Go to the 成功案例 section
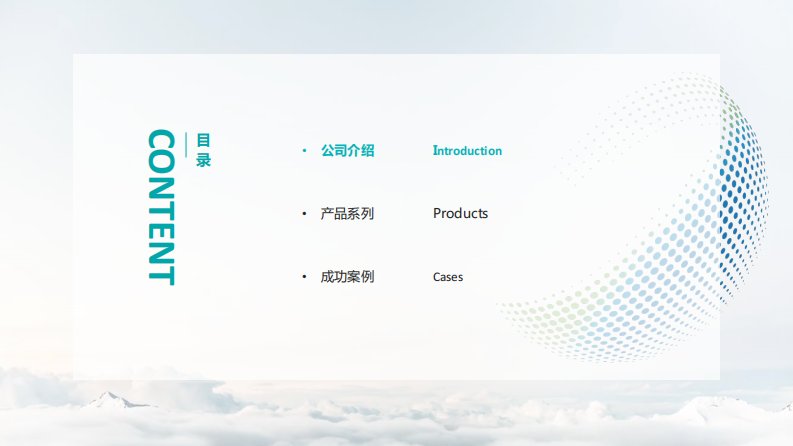Image resolution: width=793 pixels, height=446 pixels. click(347, 277)
